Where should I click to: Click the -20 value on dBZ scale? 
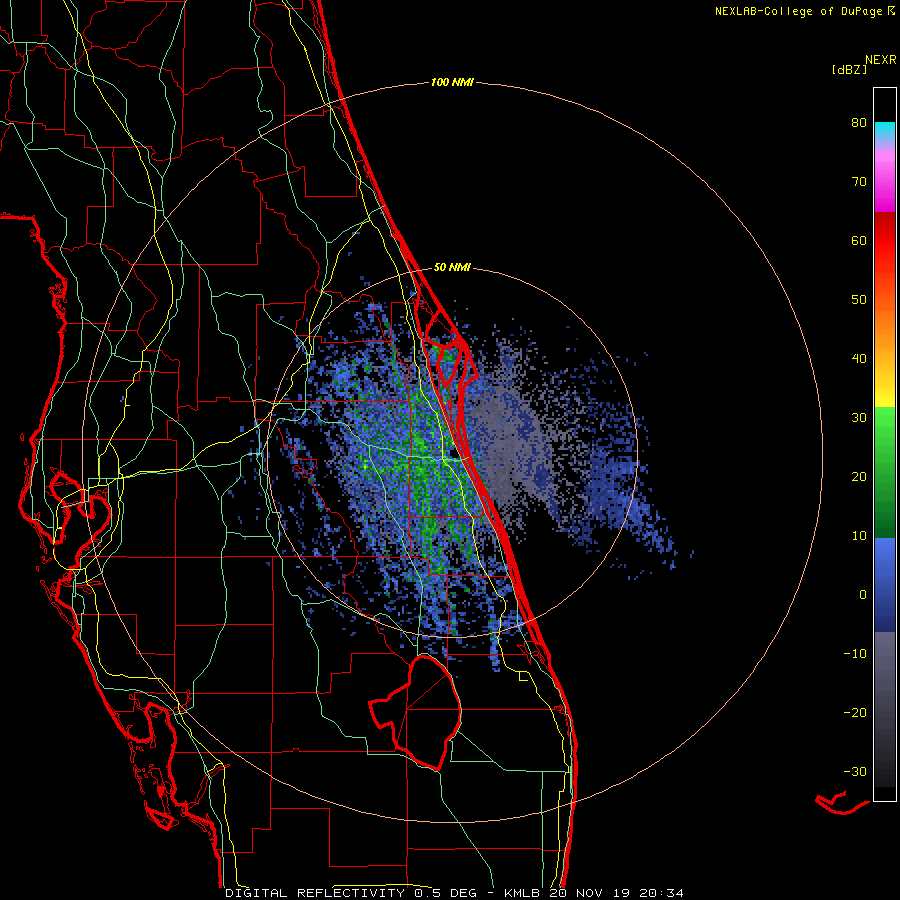(x=855, y=712)
